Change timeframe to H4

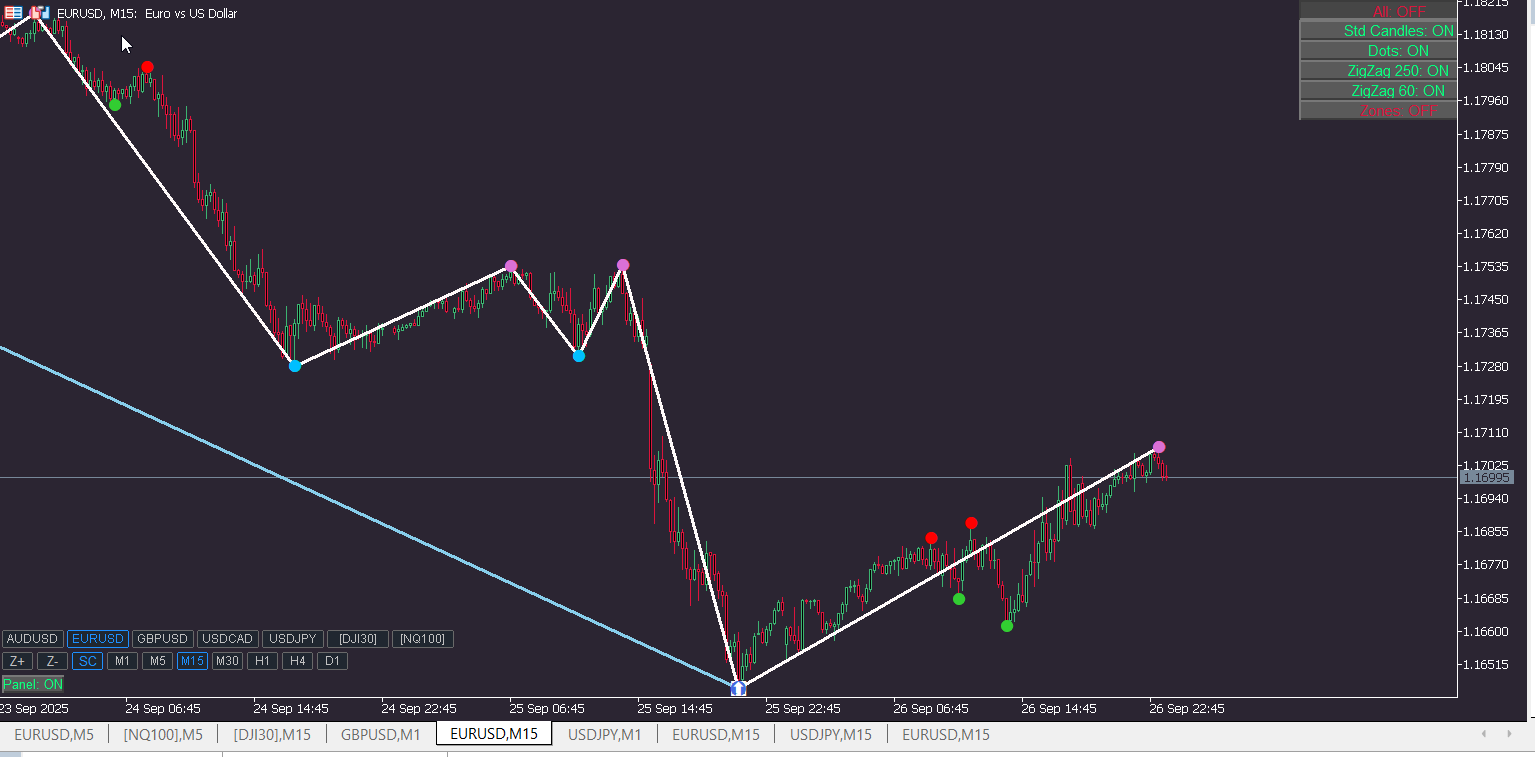[x=297, y=661]
